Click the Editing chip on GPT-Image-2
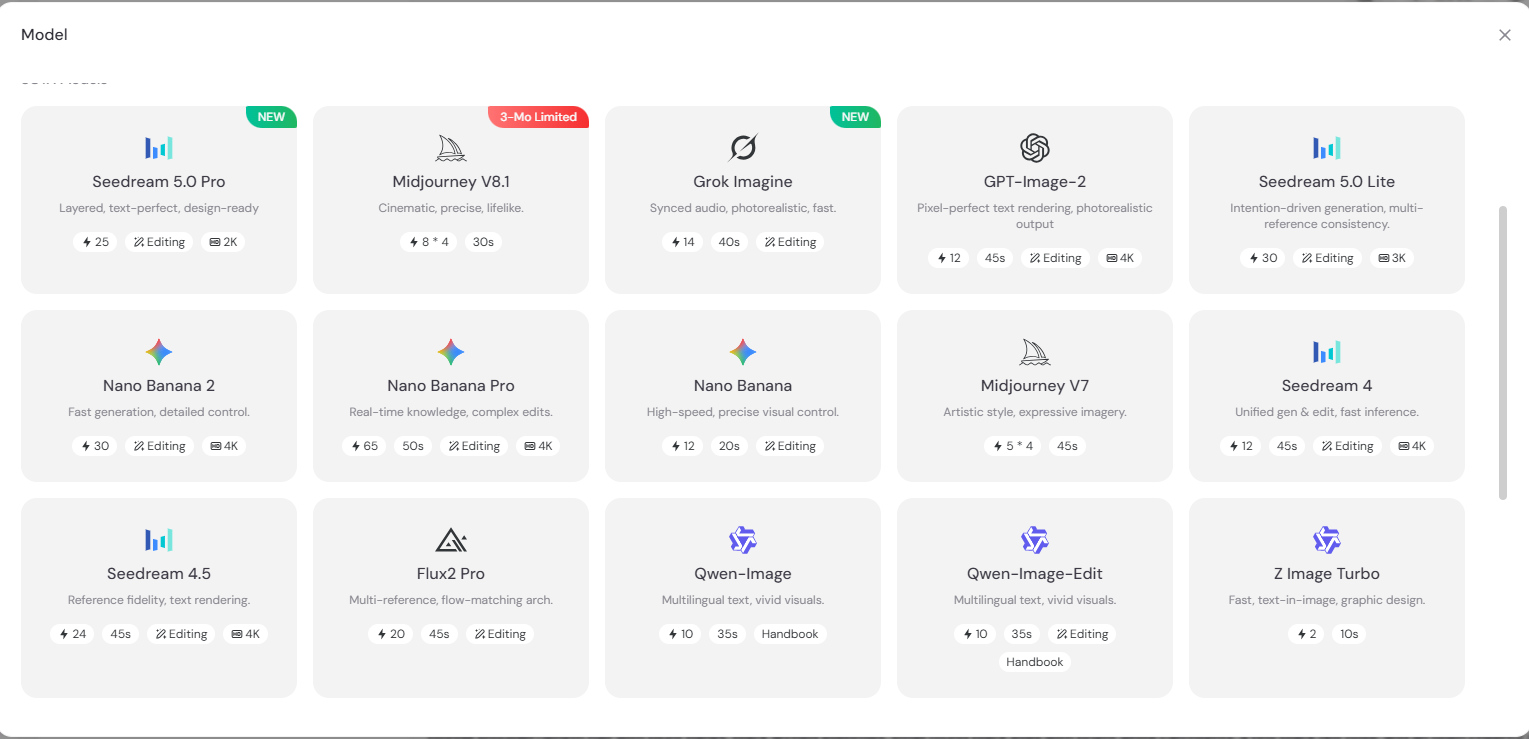 [x=1055, y=258]
